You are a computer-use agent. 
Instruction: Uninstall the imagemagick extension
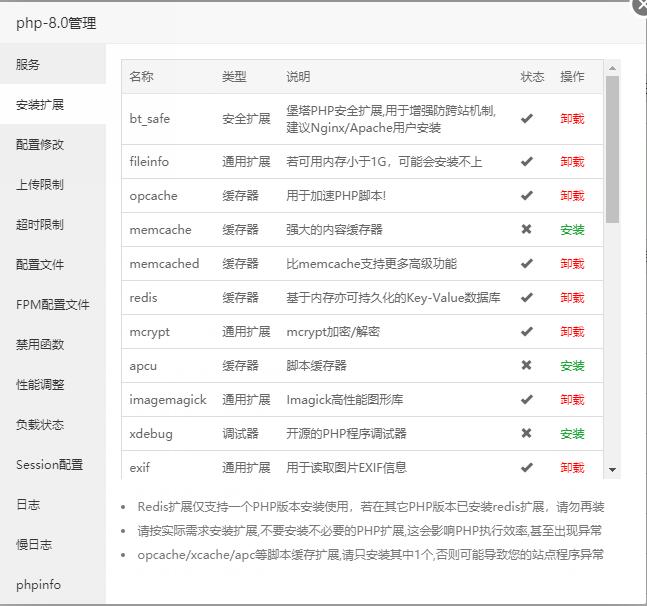[572, 399]
